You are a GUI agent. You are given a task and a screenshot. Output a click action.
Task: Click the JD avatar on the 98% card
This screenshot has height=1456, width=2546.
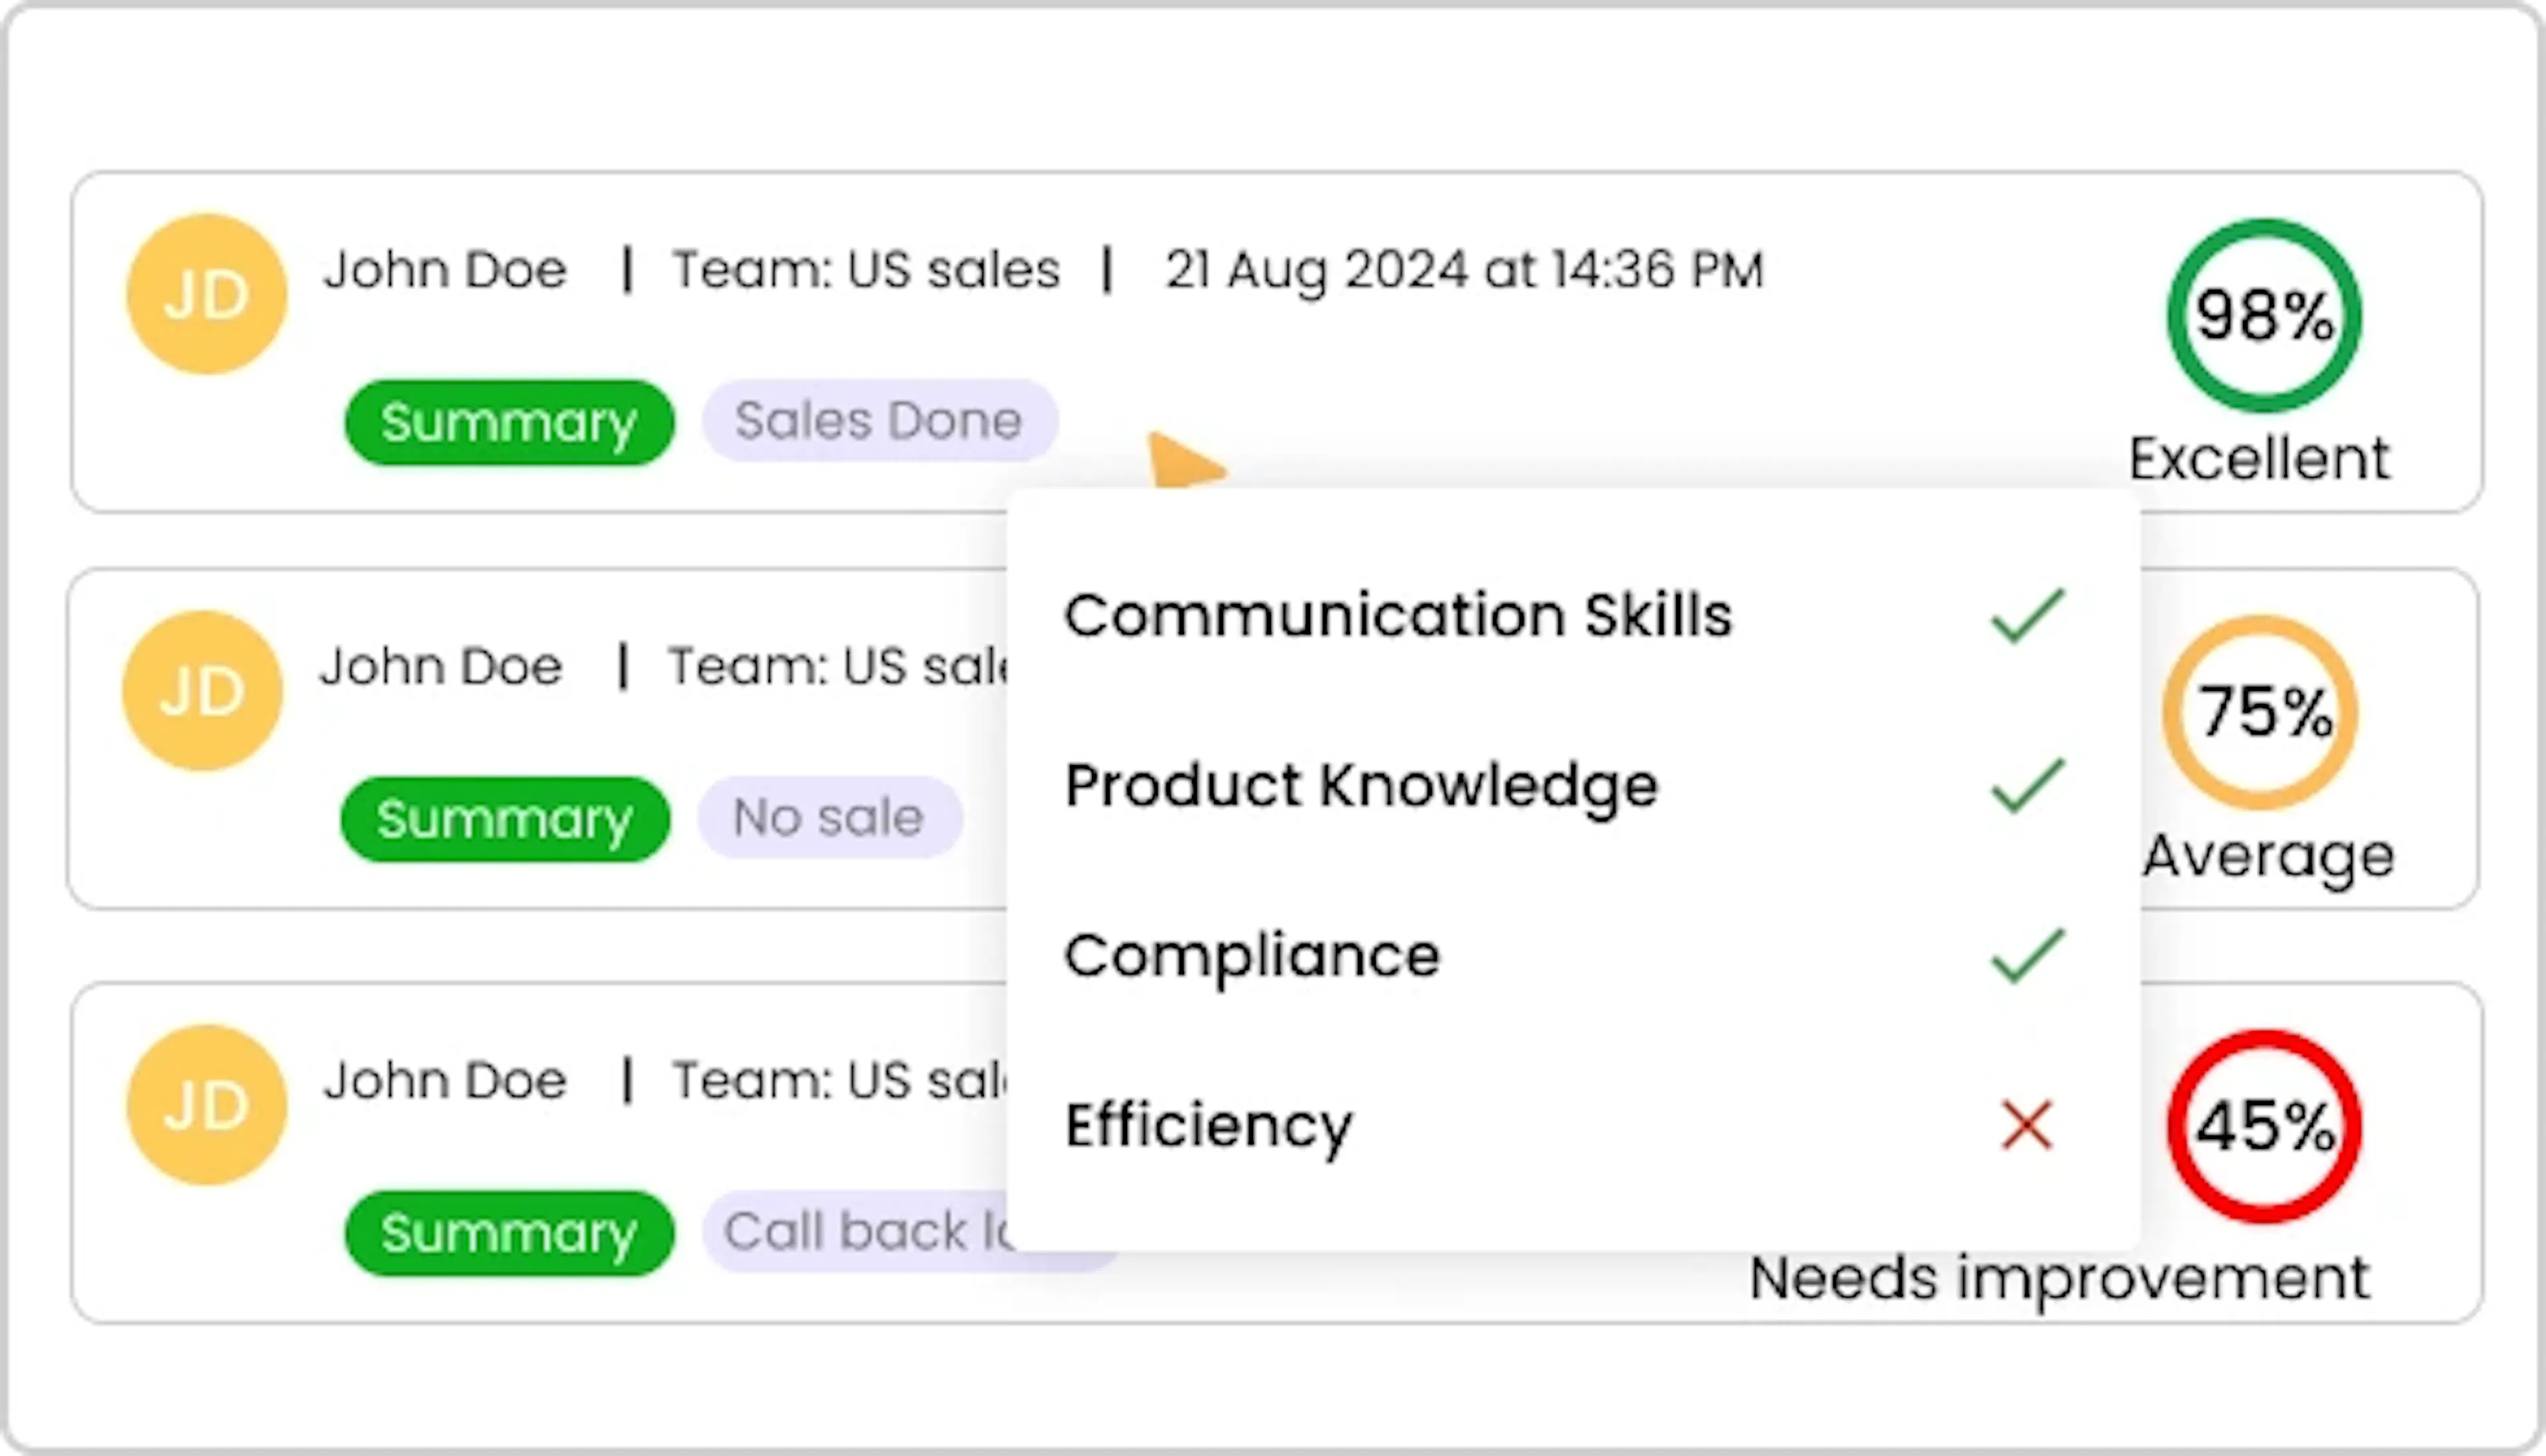(x=207, y=294)
